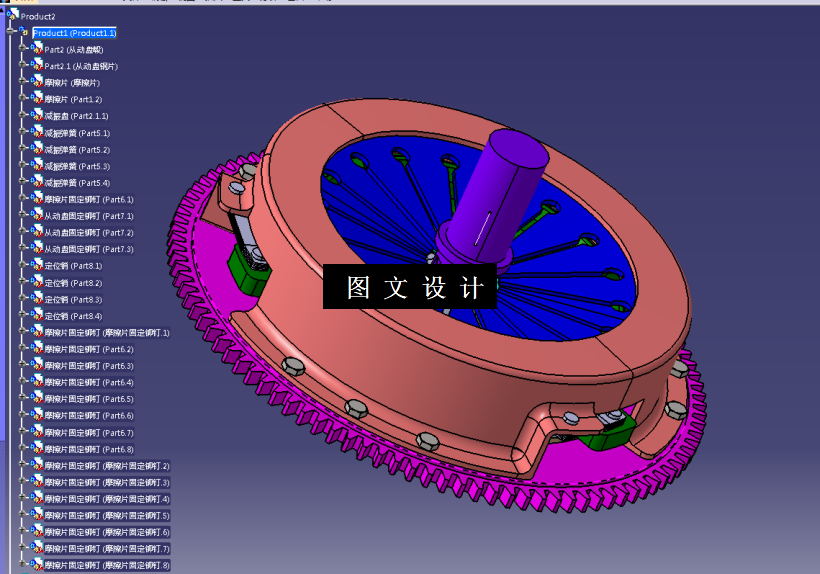Click the part icon beside 定位销 (Part8.1)
Viewport: 820px width, 574px height.
pos(37,265)
